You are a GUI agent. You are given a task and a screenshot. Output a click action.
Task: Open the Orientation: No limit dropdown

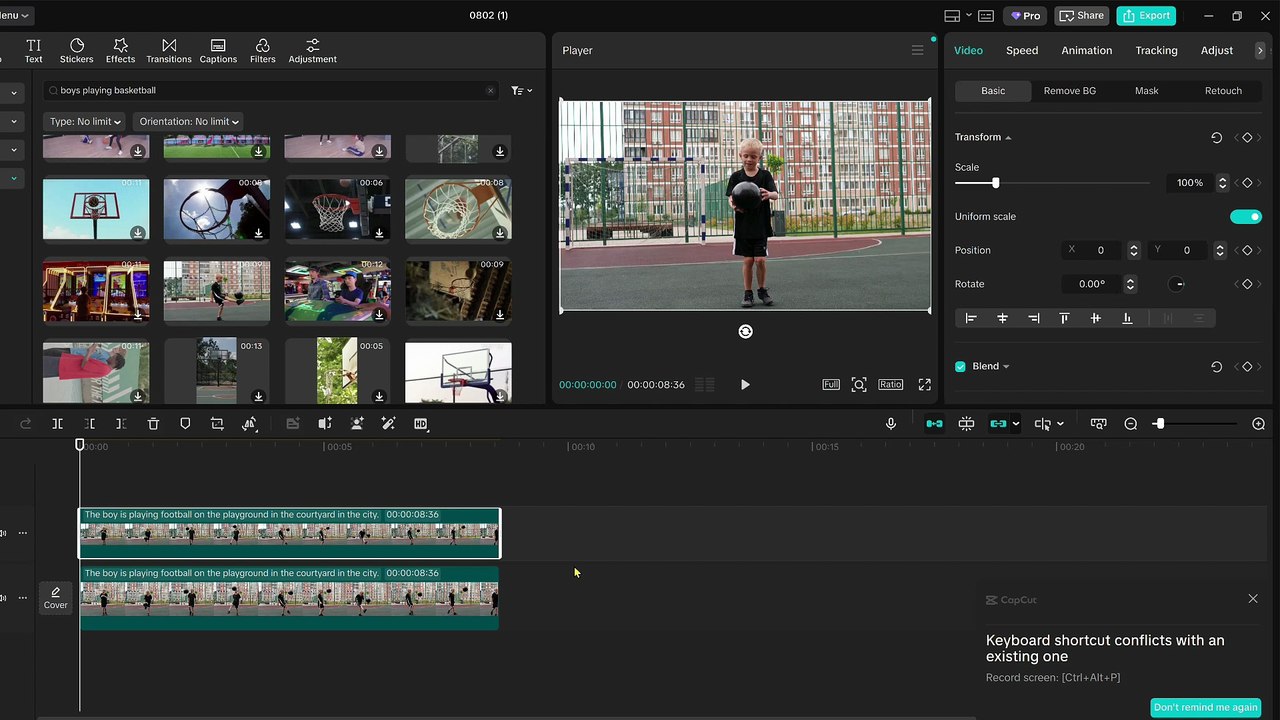coord(189,122)
